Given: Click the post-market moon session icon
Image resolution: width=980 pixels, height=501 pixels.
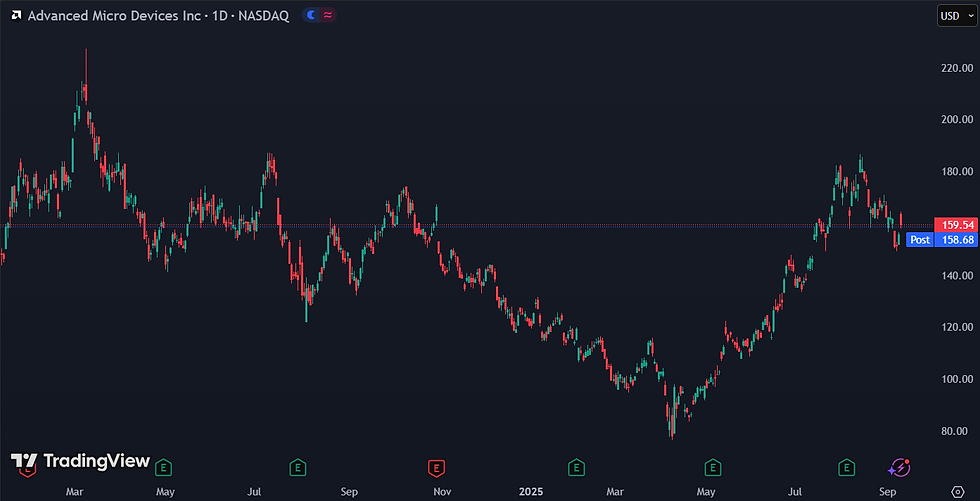Looking at the screenshot, I should (x=311, y=16).
